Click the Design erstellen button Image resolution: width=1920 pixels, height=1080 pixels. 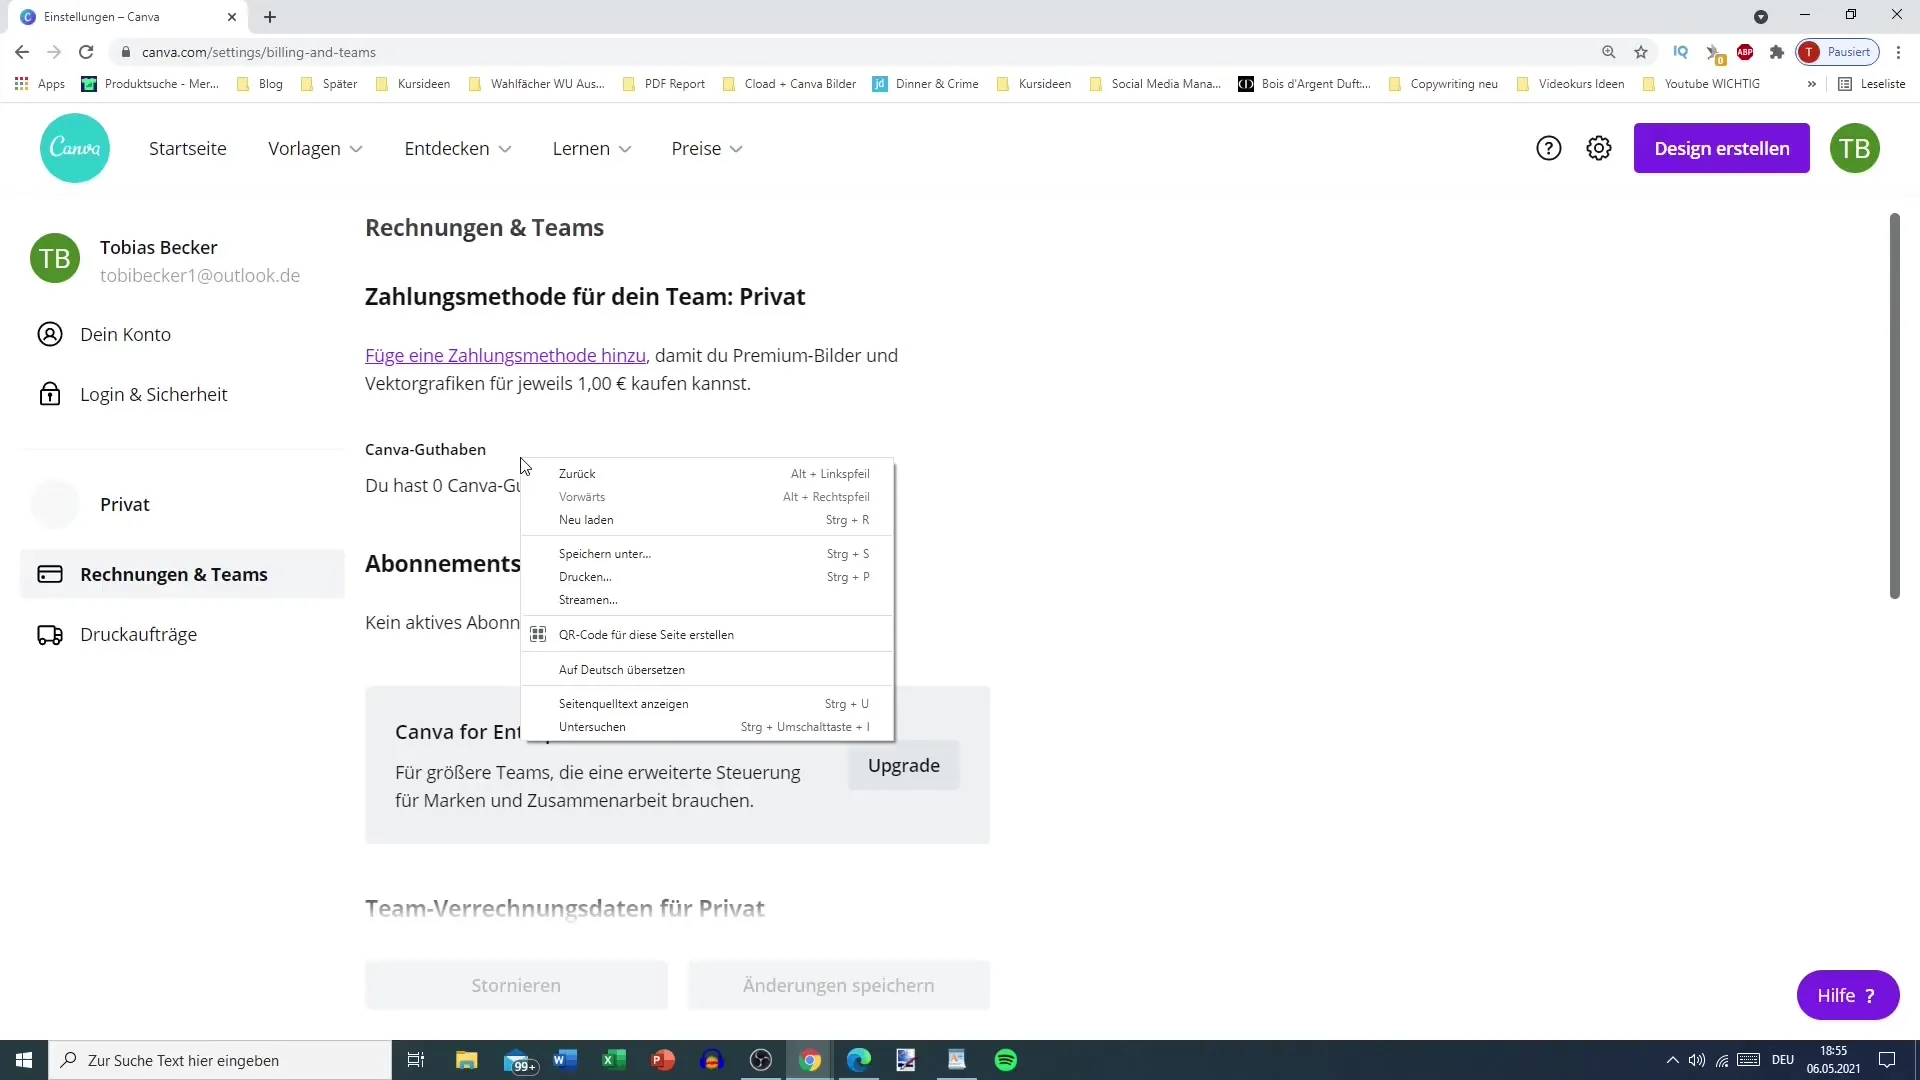pos(1722,148)
